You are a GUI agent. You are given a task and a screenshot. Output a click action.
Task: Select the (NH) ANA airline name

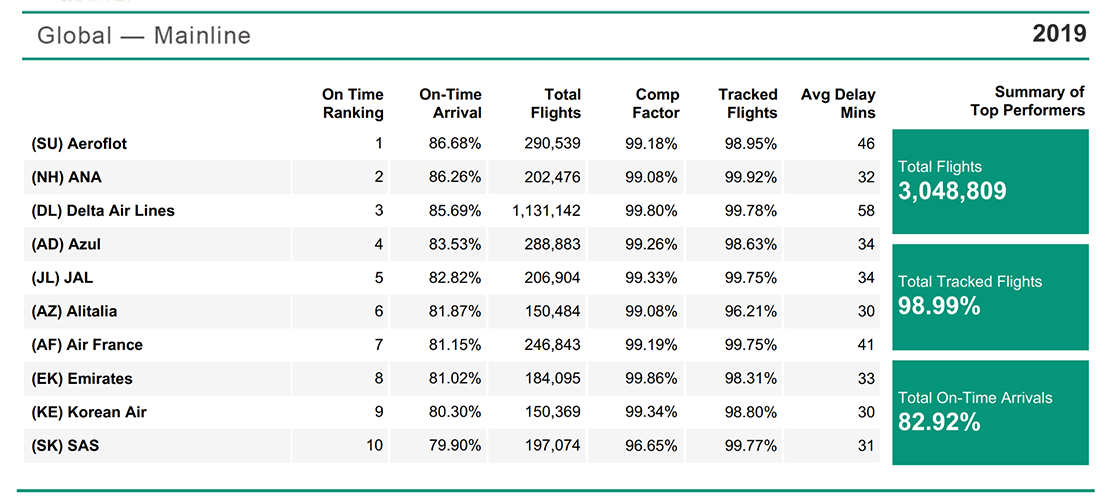coord(66,178)
